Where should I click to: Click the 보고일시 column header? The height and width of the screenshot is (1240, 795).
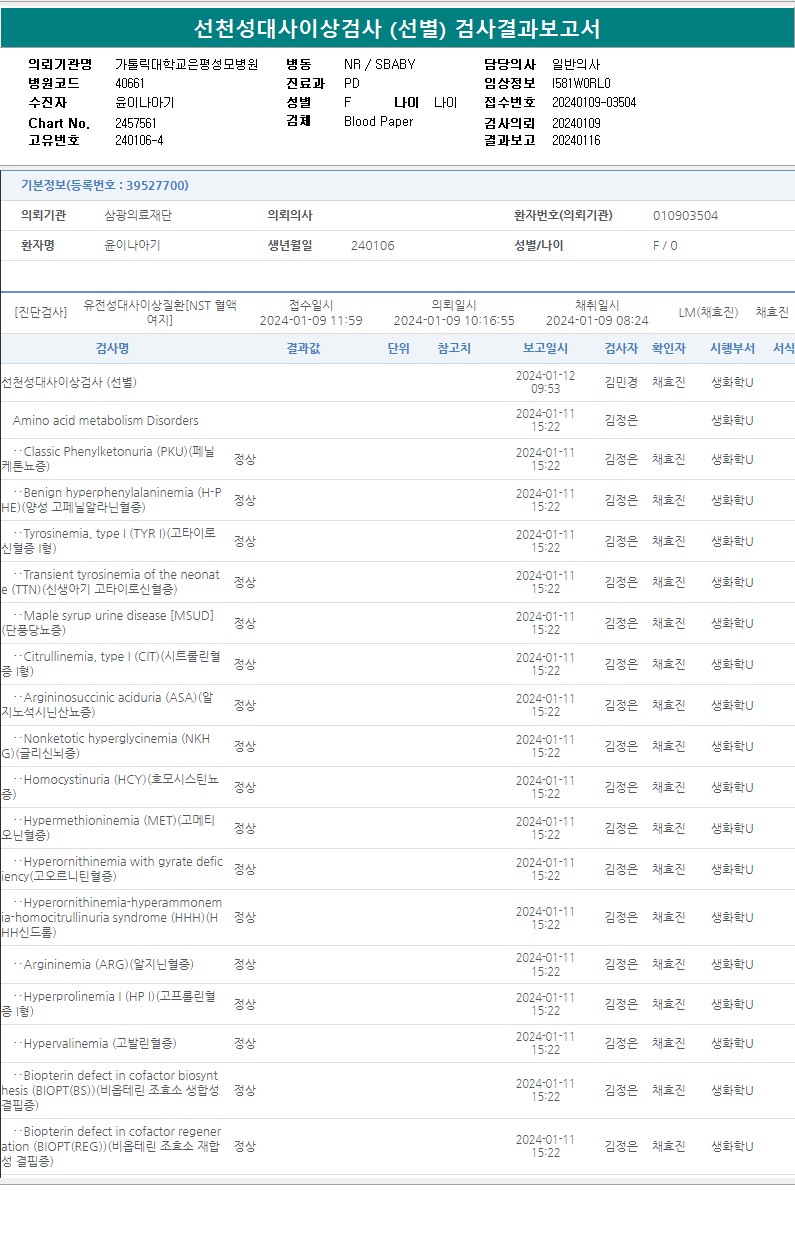[x=545, y=348]
